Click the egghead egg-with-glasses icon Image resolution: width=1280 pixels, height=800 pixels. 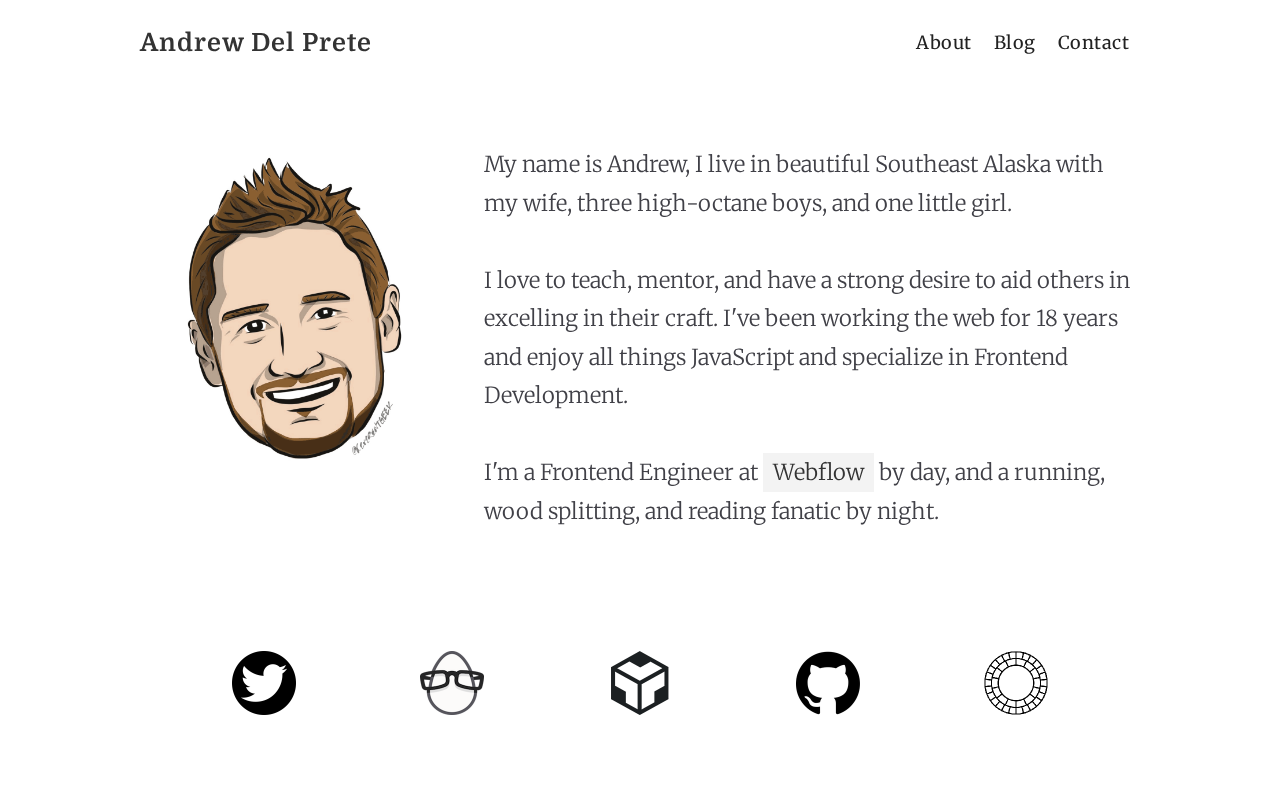click(452, 683)
